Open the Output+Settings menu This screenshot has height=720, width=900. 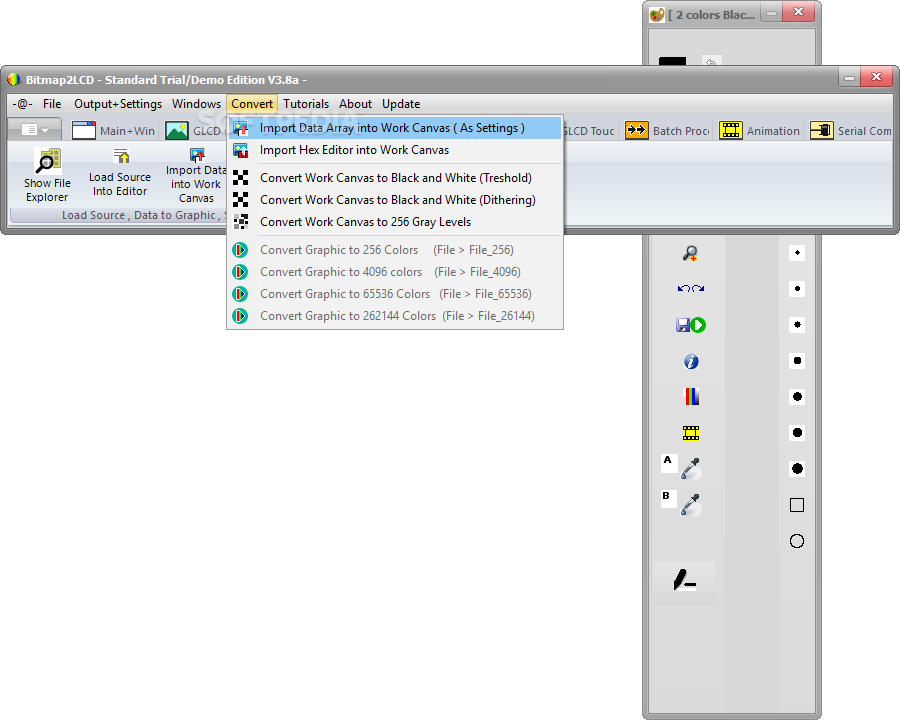118,104
